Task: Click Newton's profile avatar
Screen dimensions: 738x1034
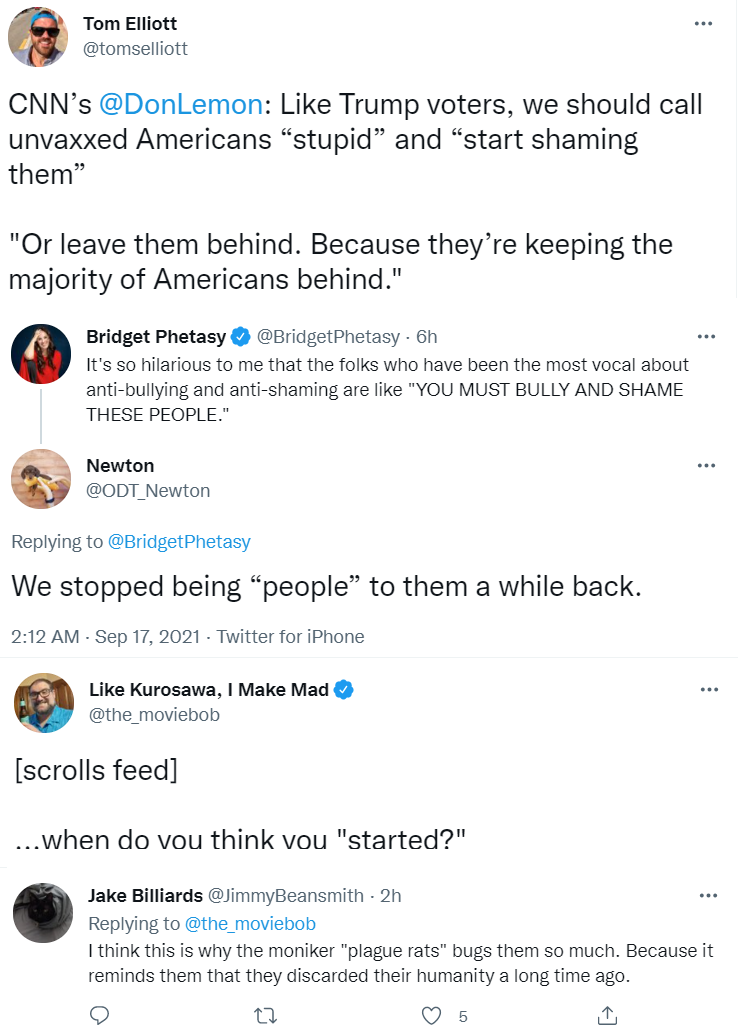Action: click(41, 478)
